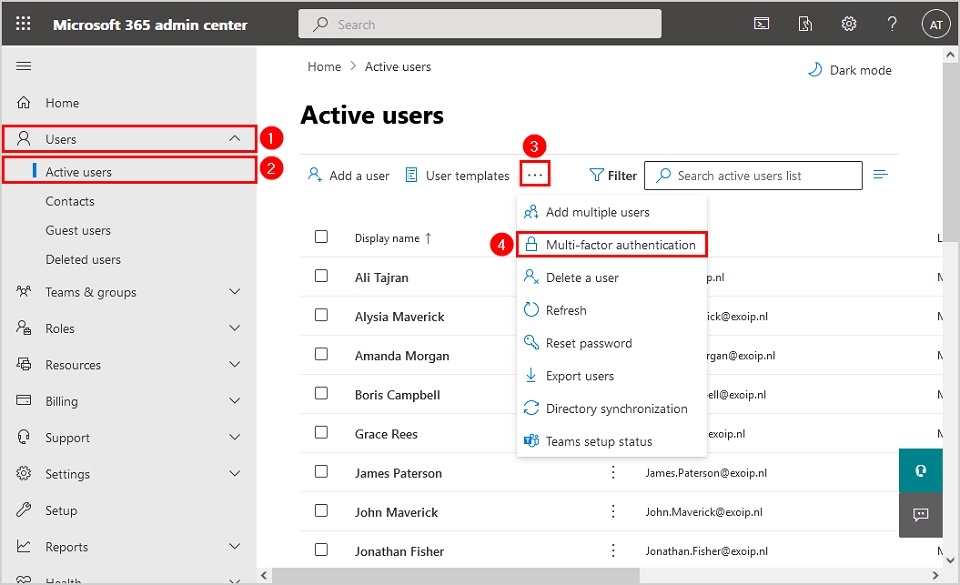Open the Filter option
Image resolution: width=960 pixels, height=585 pixels.
(612, 175)
